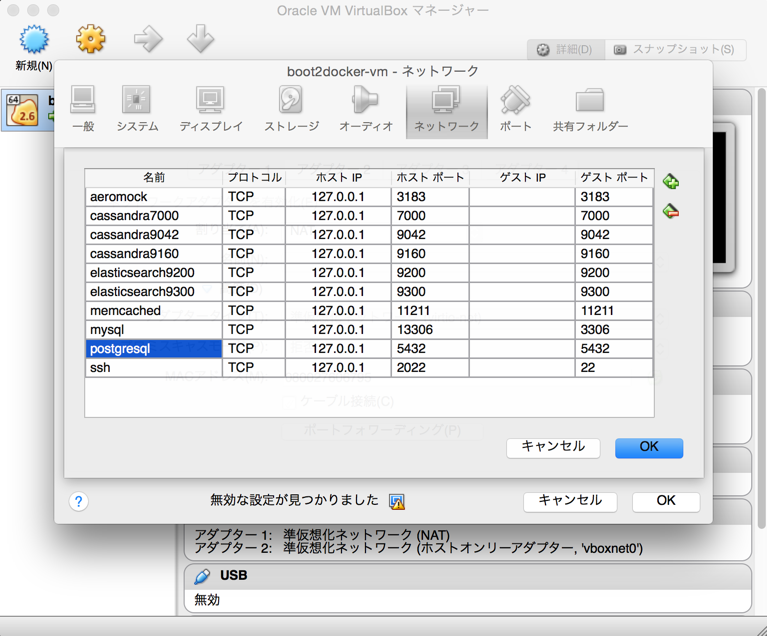
Task: Open the 一般 (General) settings category
Action: point(83,109)
